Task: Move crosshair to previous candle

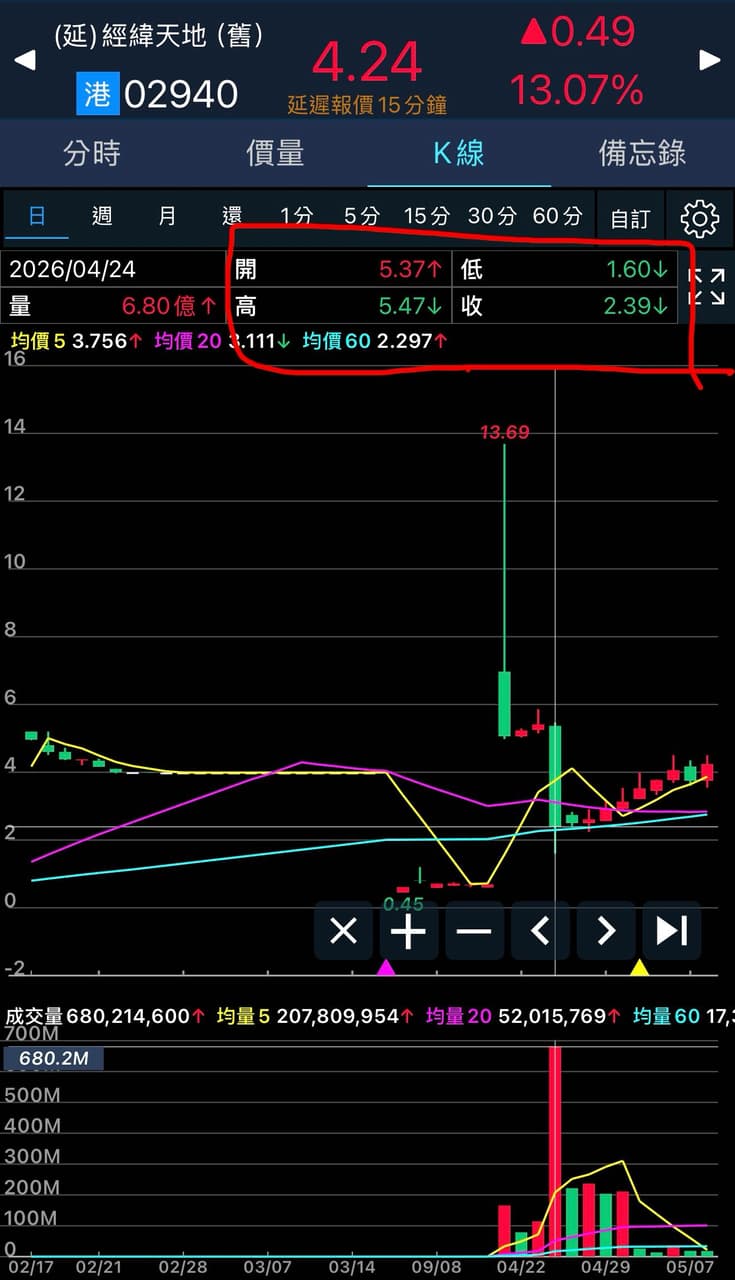Action: pos(540,931)
